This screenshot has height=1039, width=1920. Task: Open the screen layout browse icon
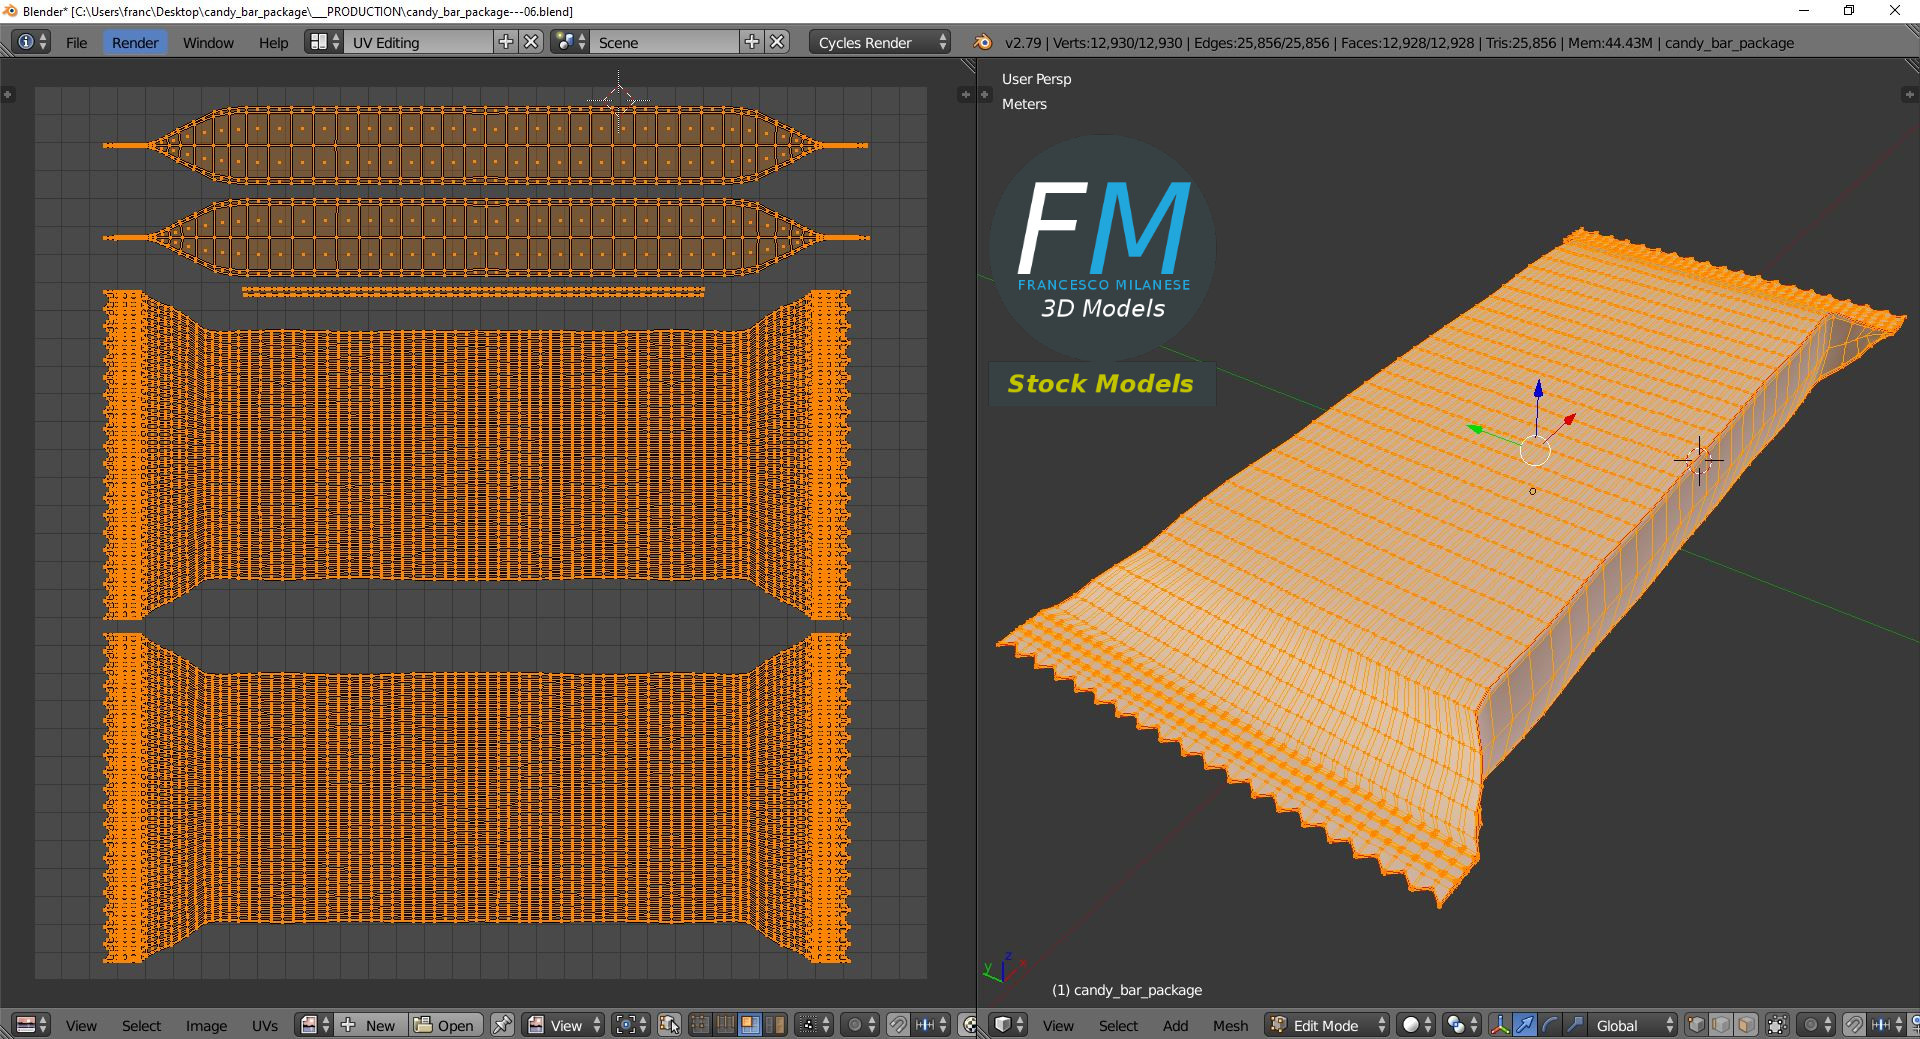tap(324, 42)
